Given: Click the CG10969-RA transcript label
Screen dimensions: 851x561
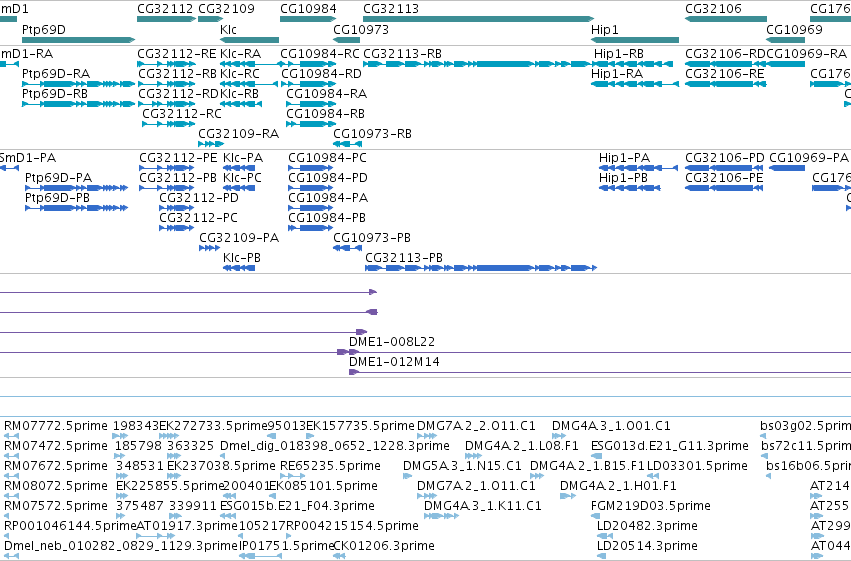Looking at the screenshot, I should click(806, 54).
